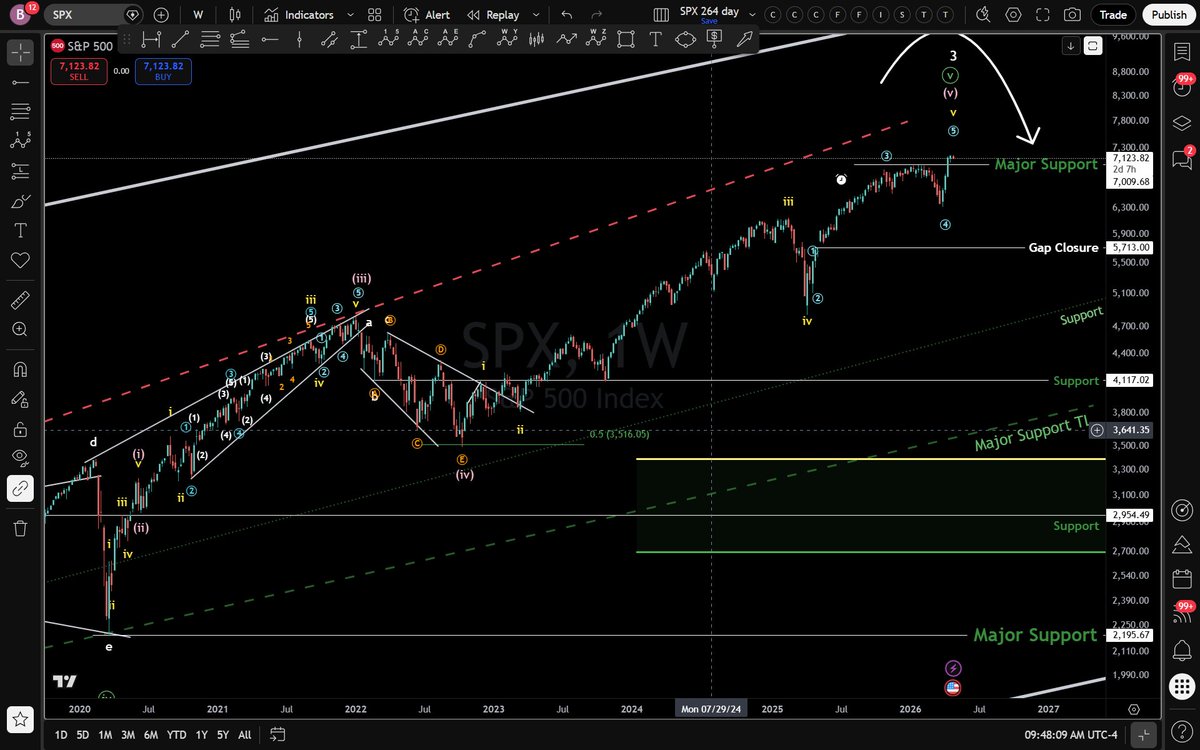Click the date range tool in floating toolbar

(152, 40)
